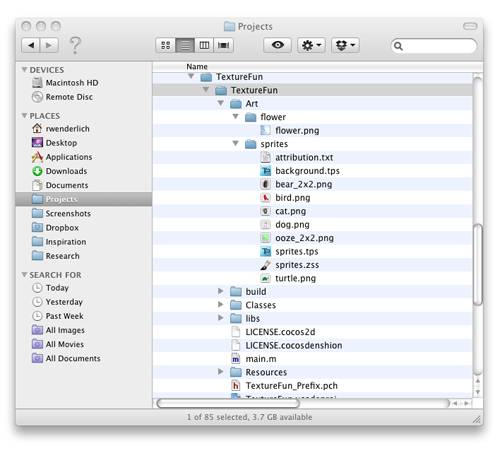
Task: Switch to list view
Action: tap(185, 45)
